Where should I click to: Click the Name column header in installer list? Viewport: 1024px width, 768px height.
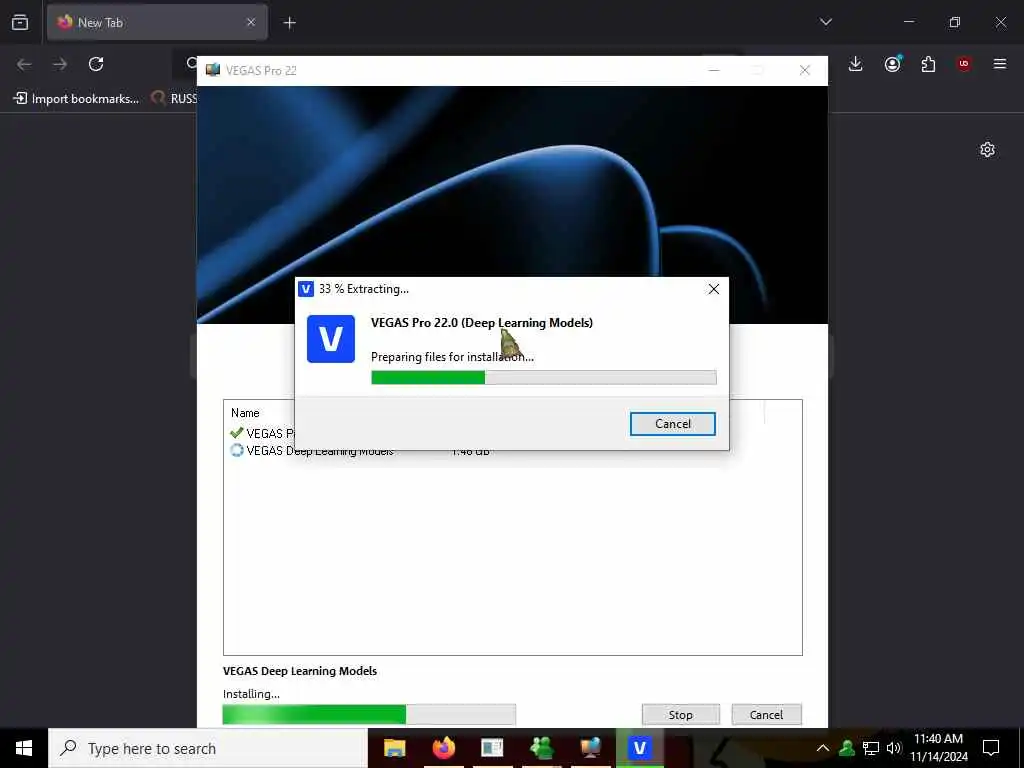[245, 413]
